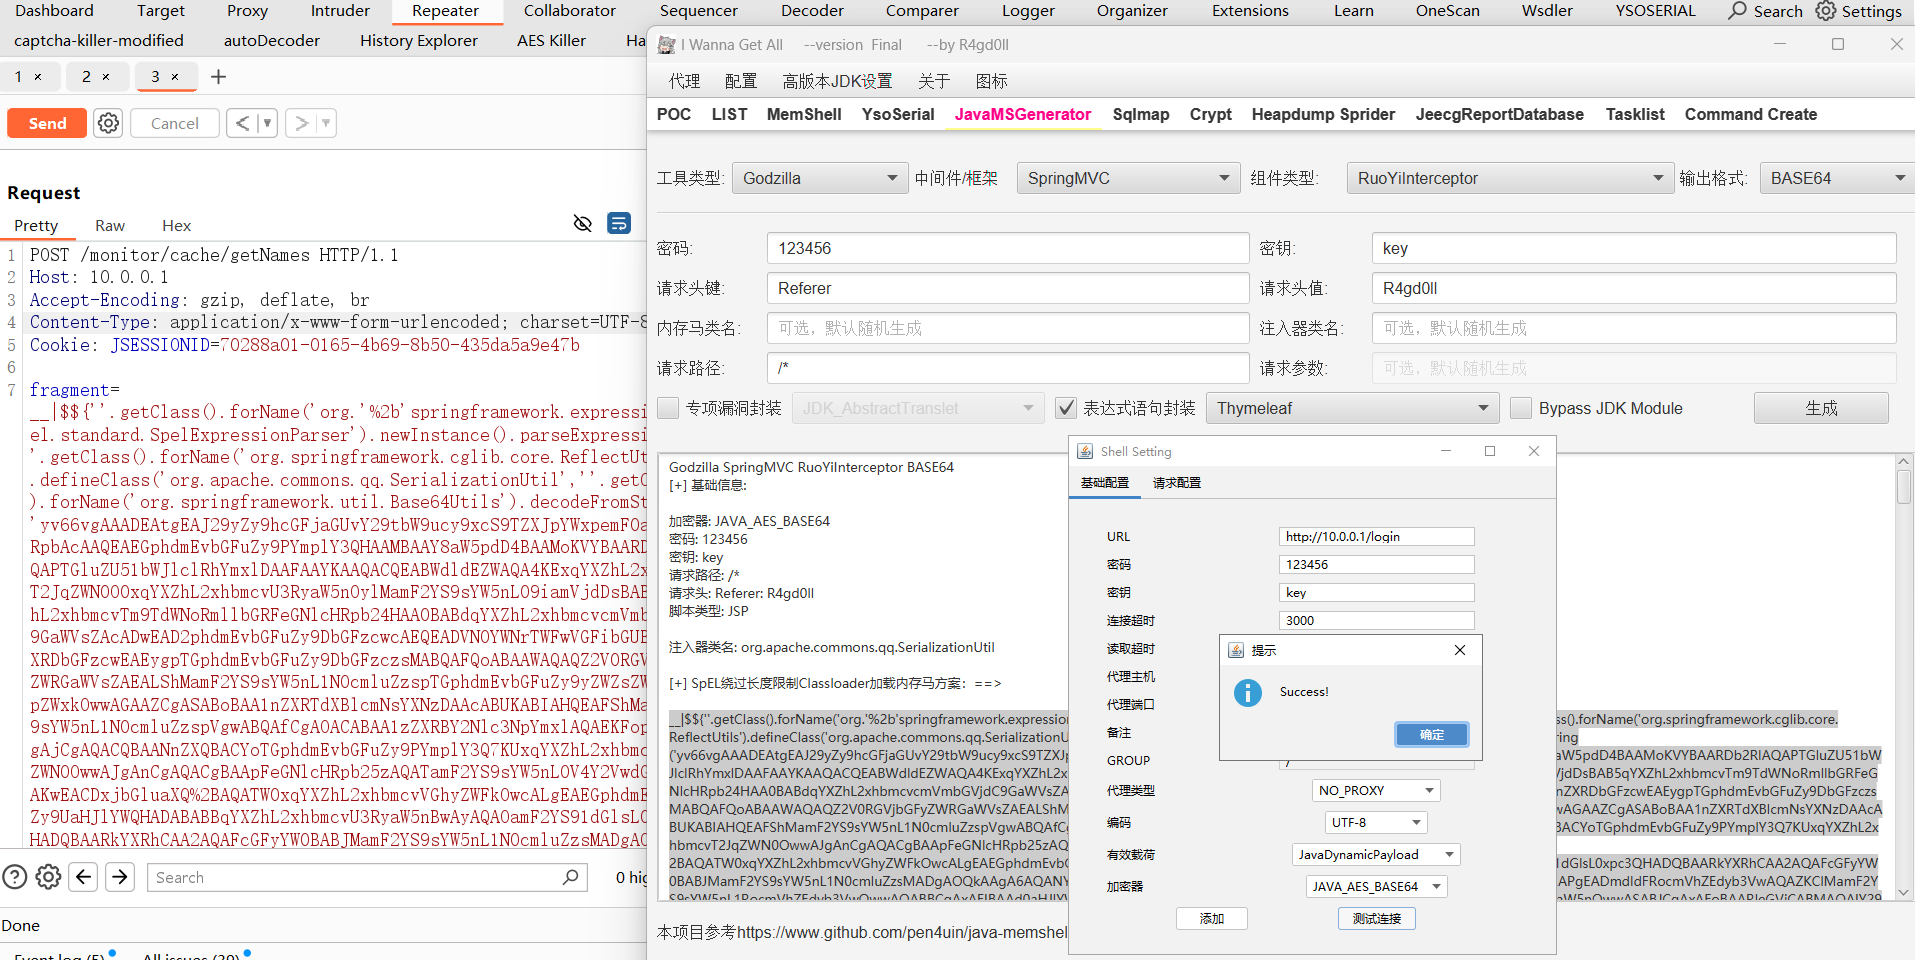Switch to the Intruder tab in Burp
This screenshot has width=1915, height=960.
(x=340, y=11)
